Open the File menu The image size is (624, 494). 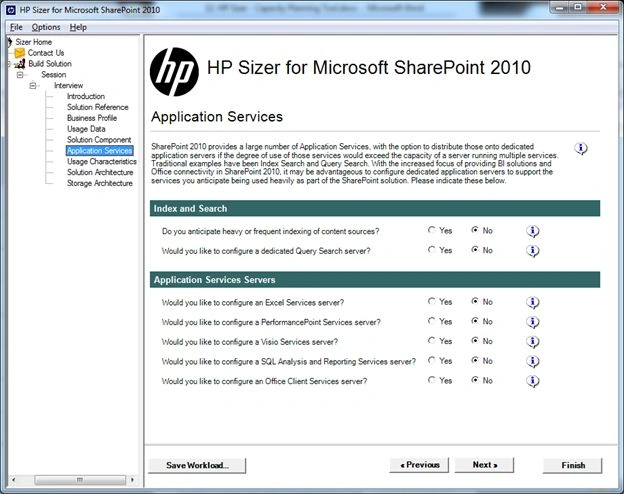16,27
